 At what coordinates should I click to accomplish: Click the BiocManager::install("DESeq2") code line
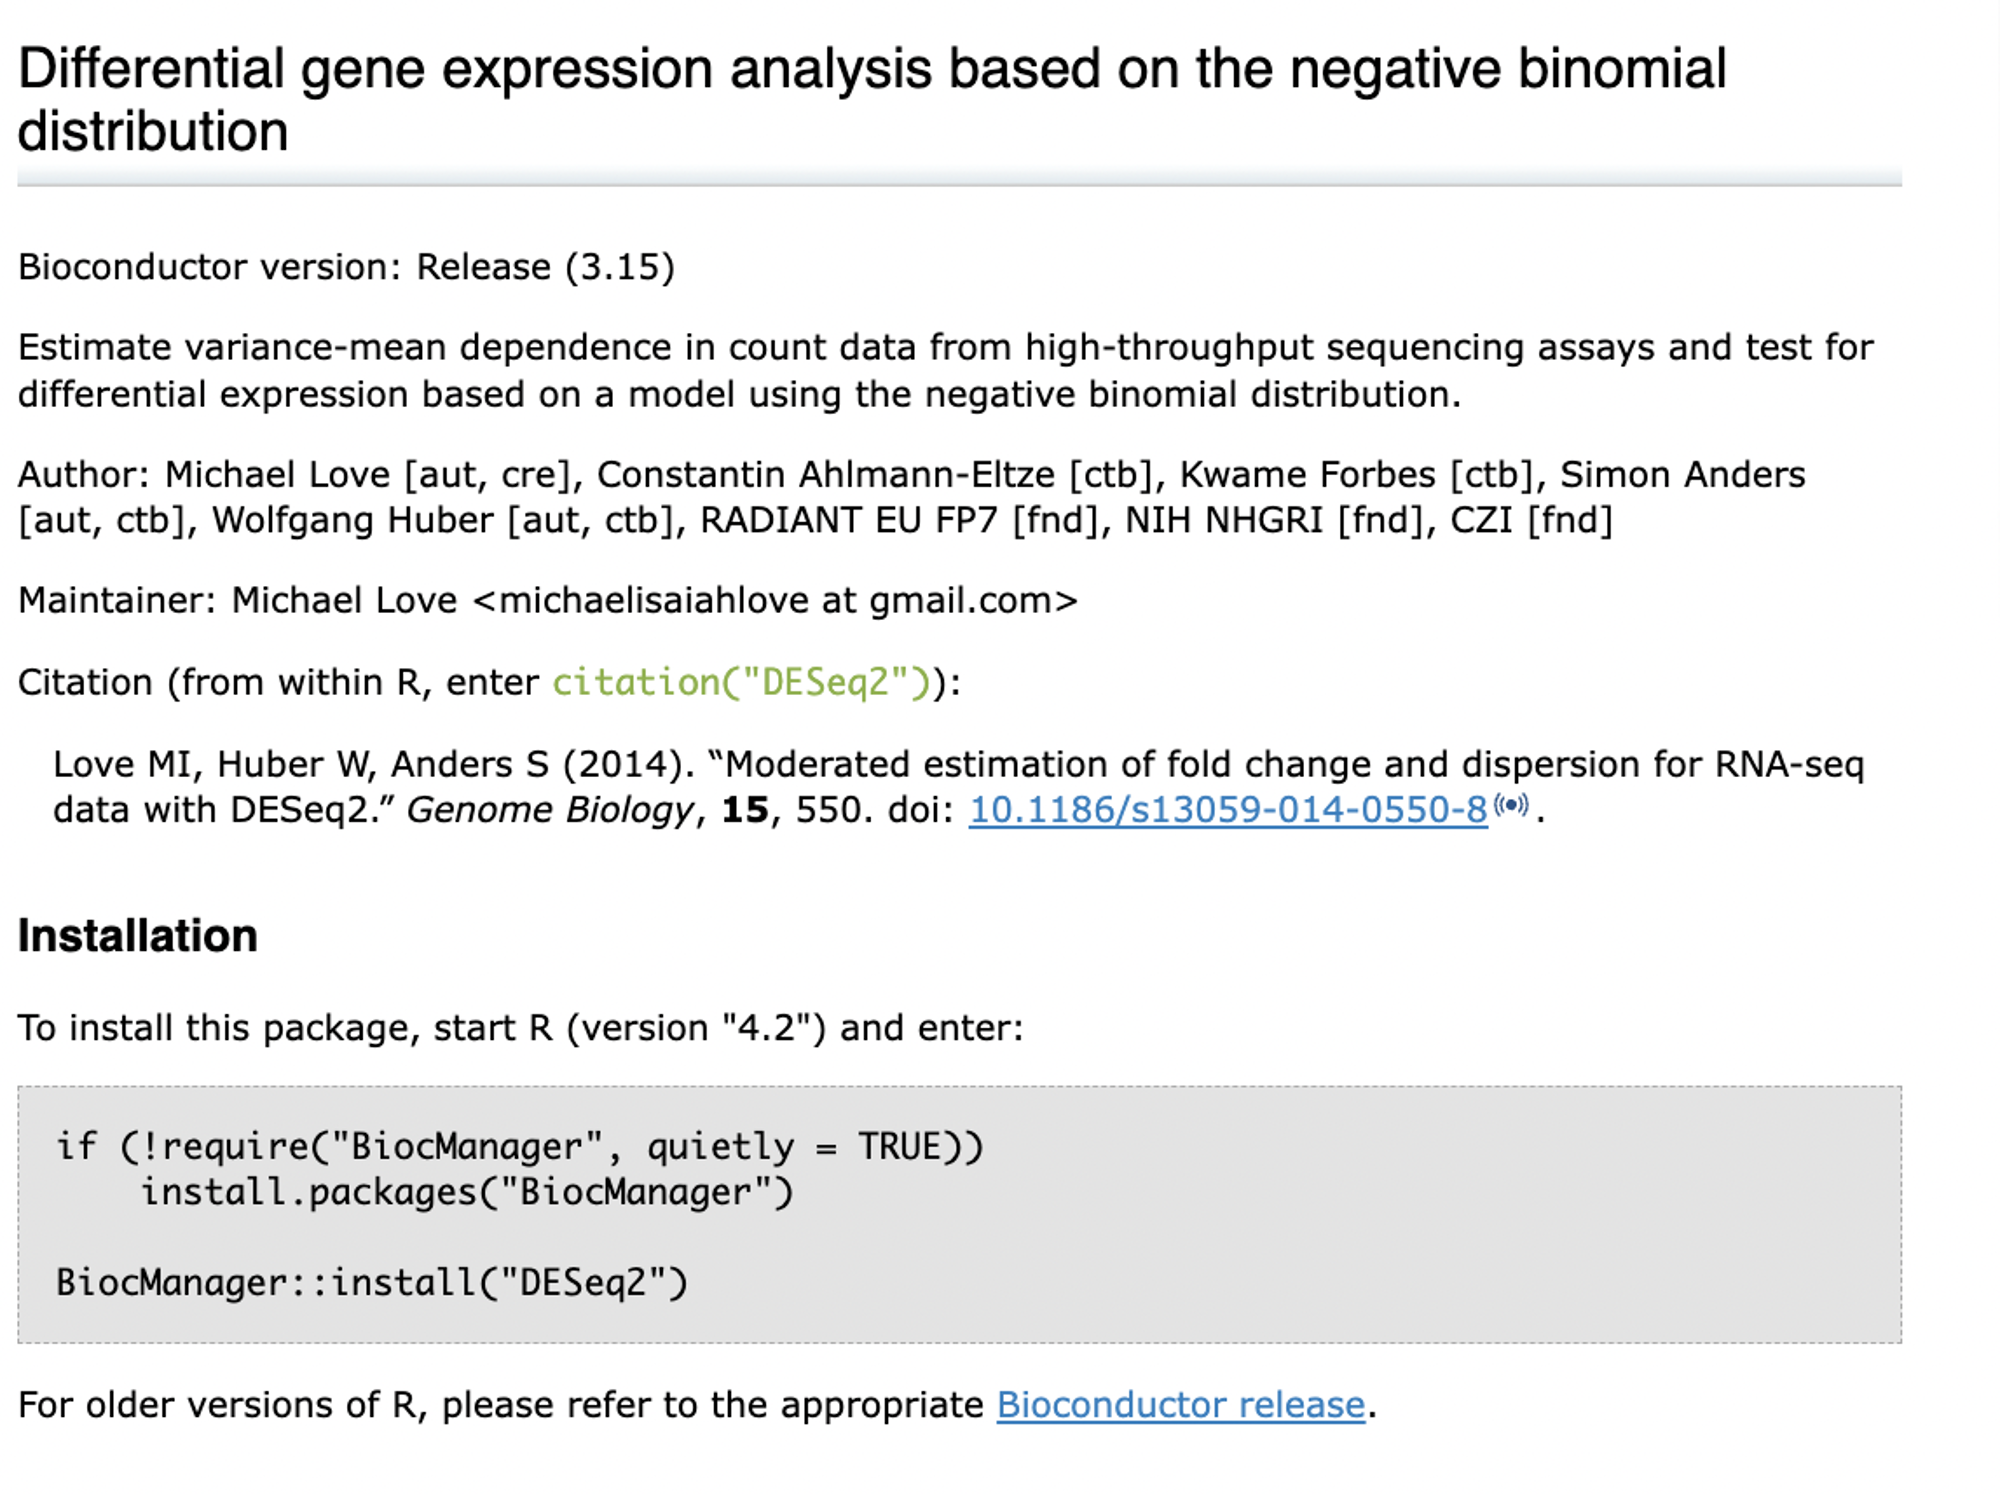point(372,1283)
